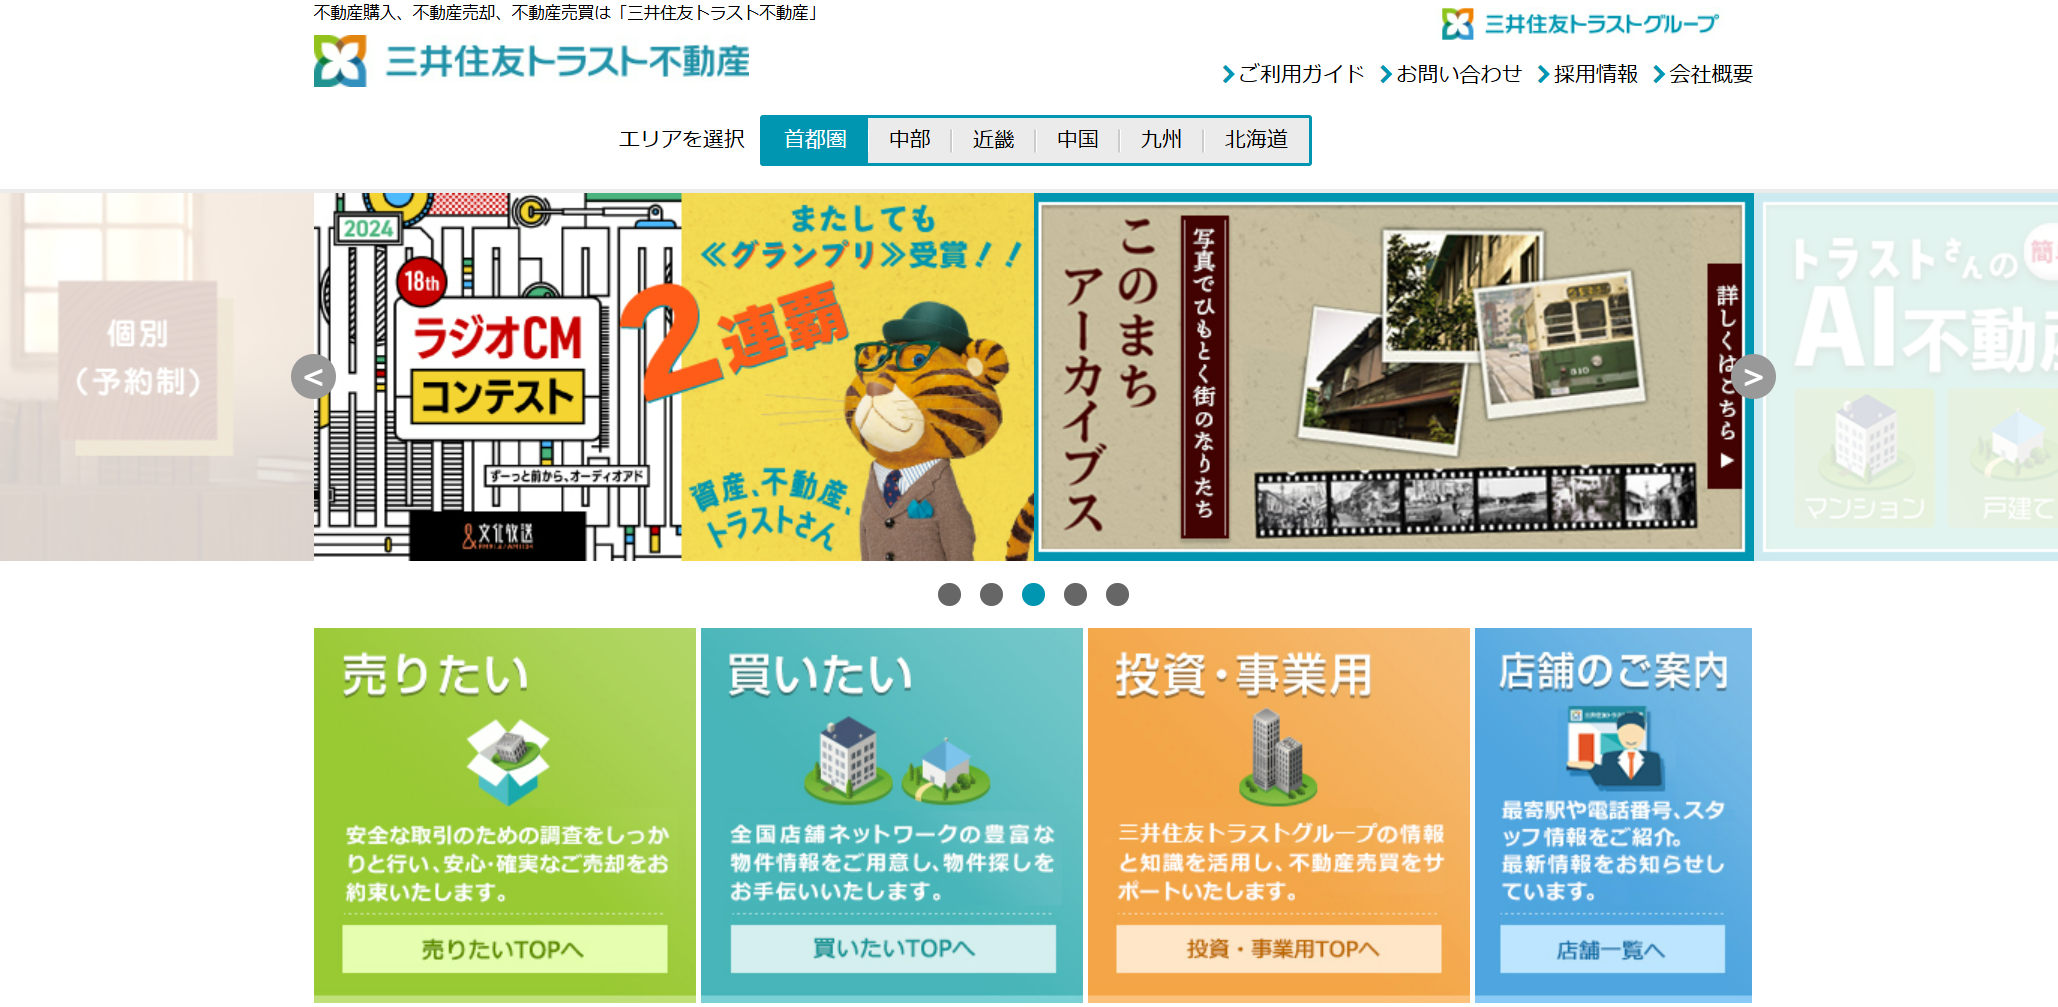Go to next carousel slide arrow
The height and width of the screenshot is (1007, 2058).
click(1753, 377)
